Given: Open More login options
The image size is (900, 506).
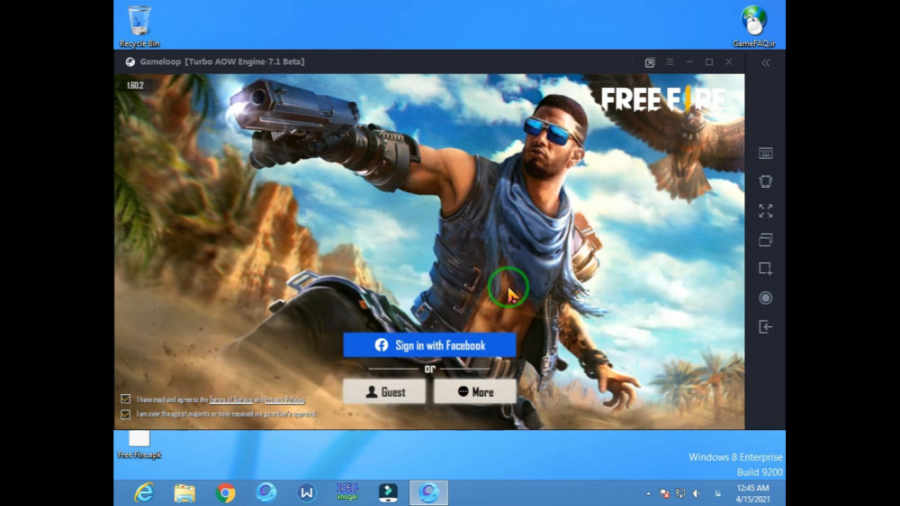Looking at the screenshot, I should coord(475,392).
